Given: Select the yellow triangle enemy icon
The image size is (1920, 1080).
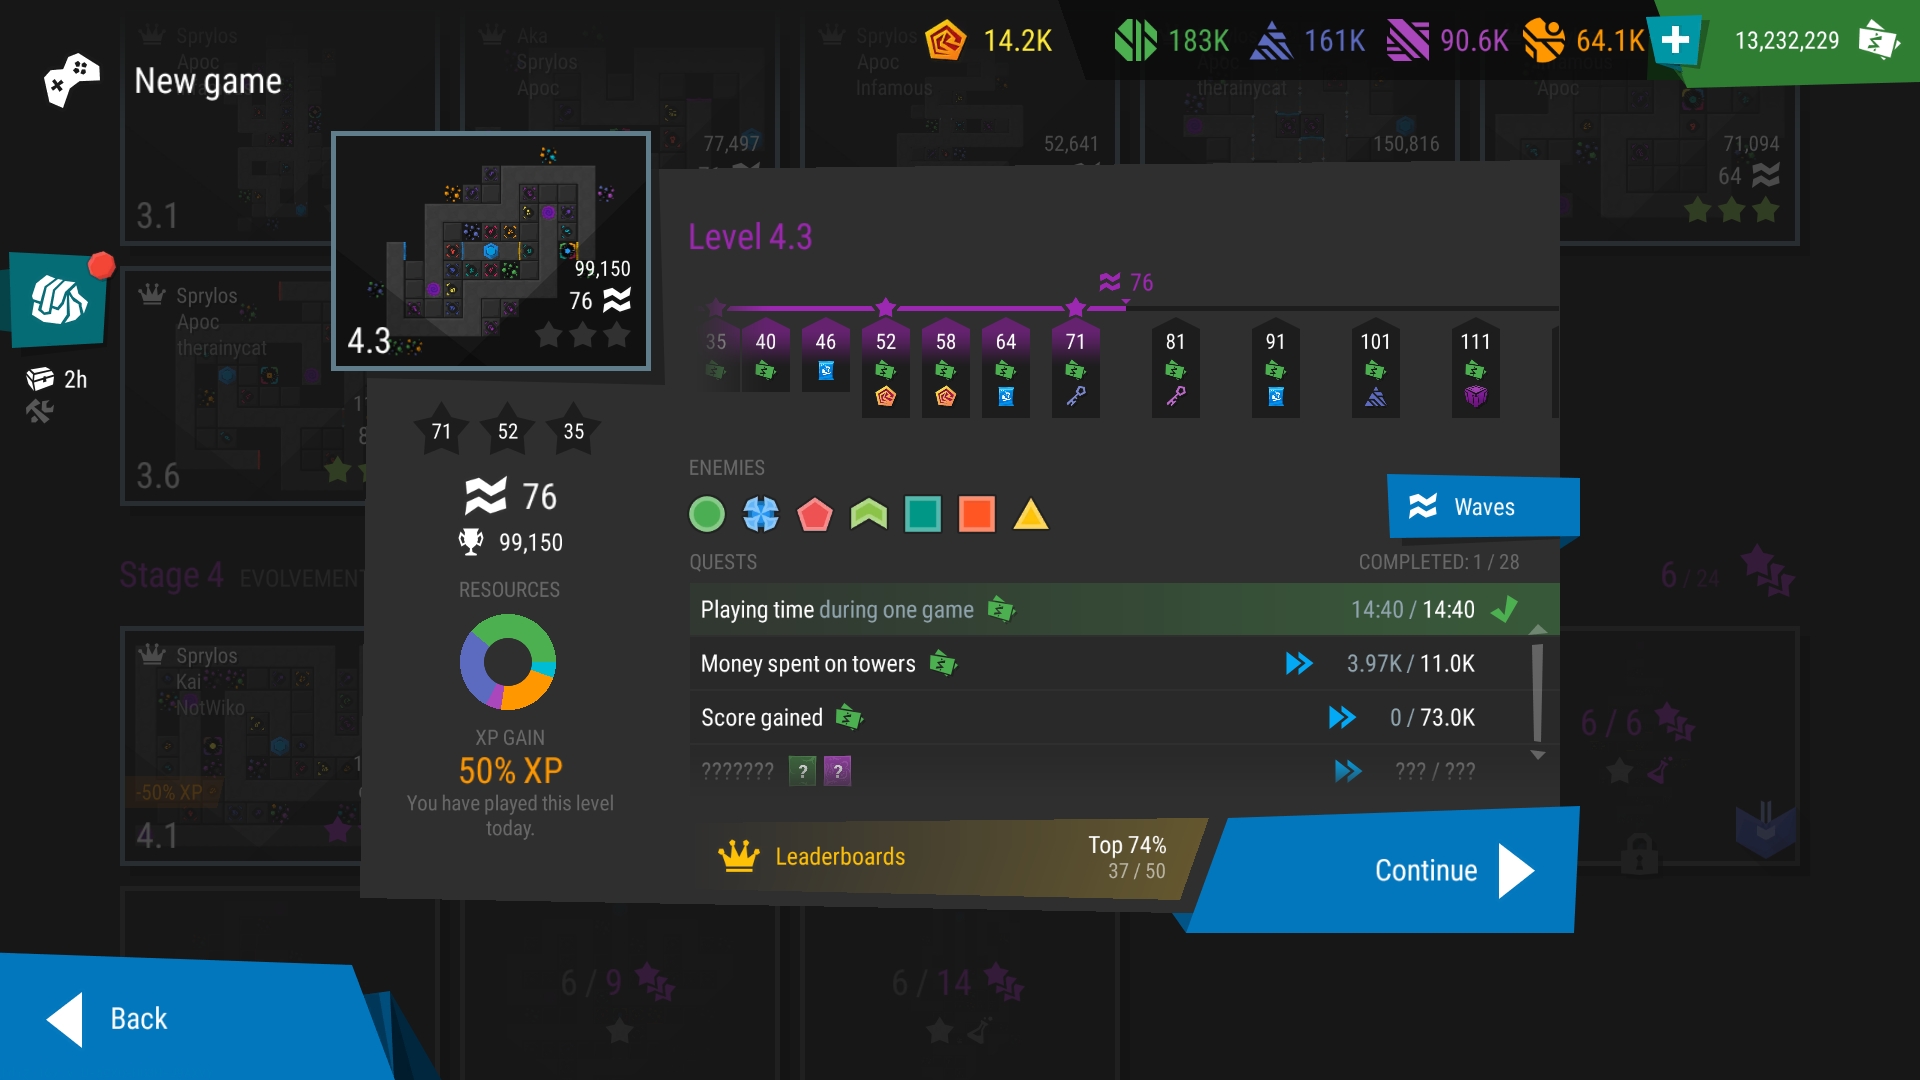Looking at the screenshot, I should coord(1031,514).
